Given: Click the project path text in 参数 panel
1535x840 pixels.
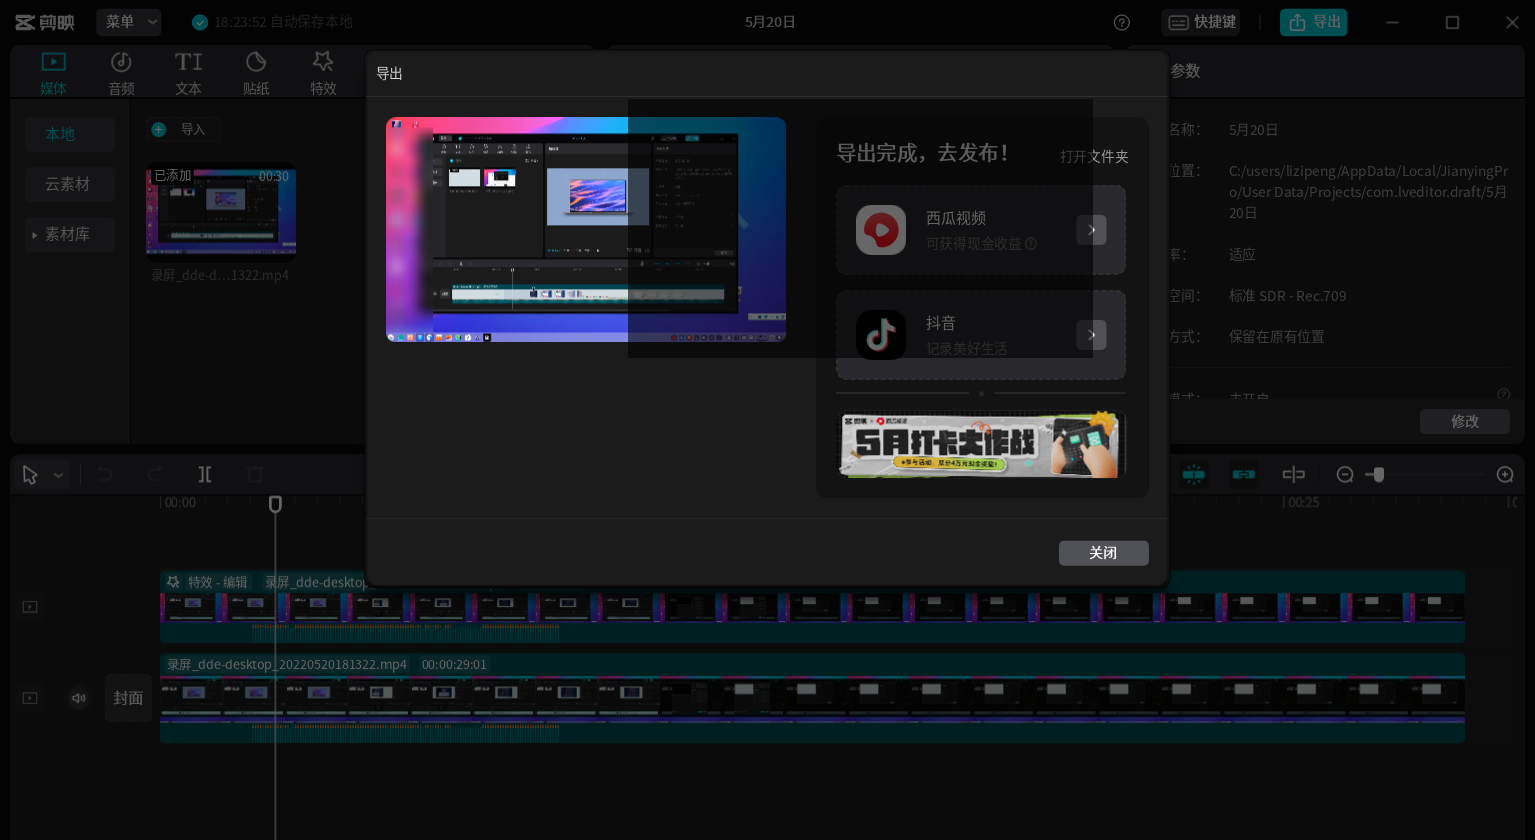Looking at the screenshot, I should pyautogui.click(x=1368, y=192).
